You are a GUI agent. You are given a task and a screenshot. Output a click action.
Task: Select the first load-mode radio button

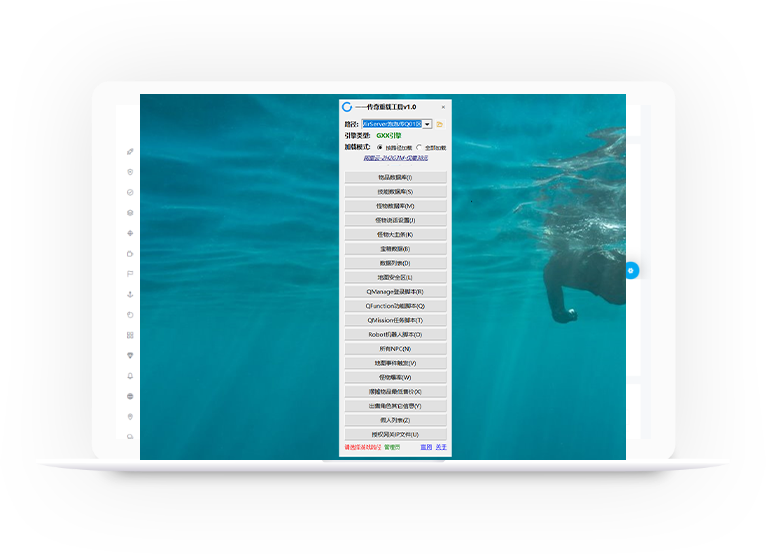[379, 147]
